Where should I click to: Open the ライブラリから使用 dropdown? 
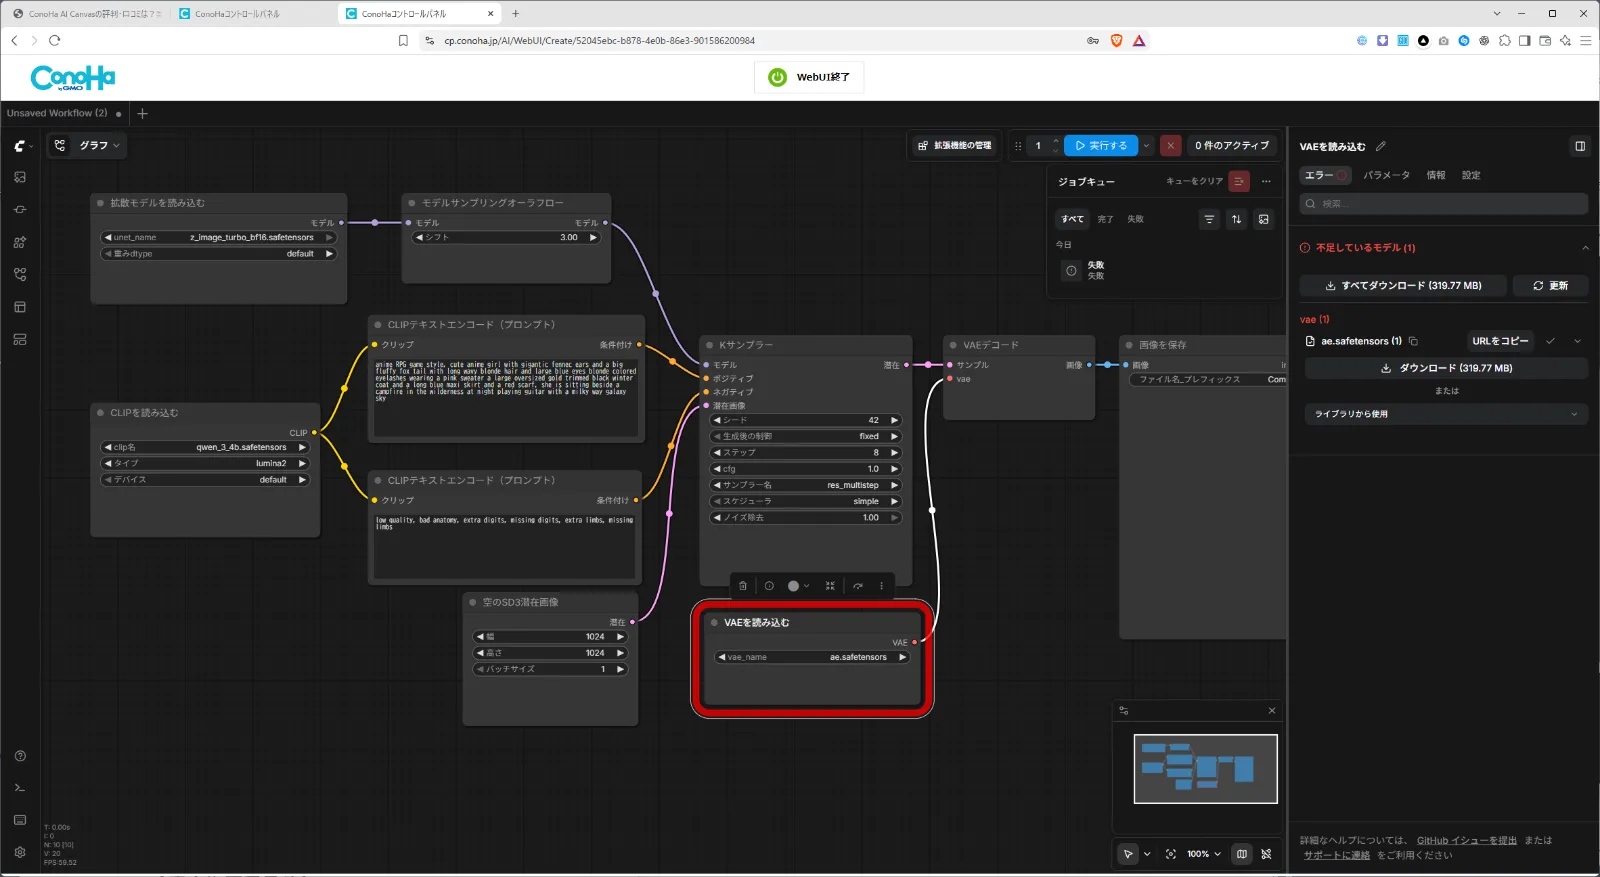tap(1446, 414)
